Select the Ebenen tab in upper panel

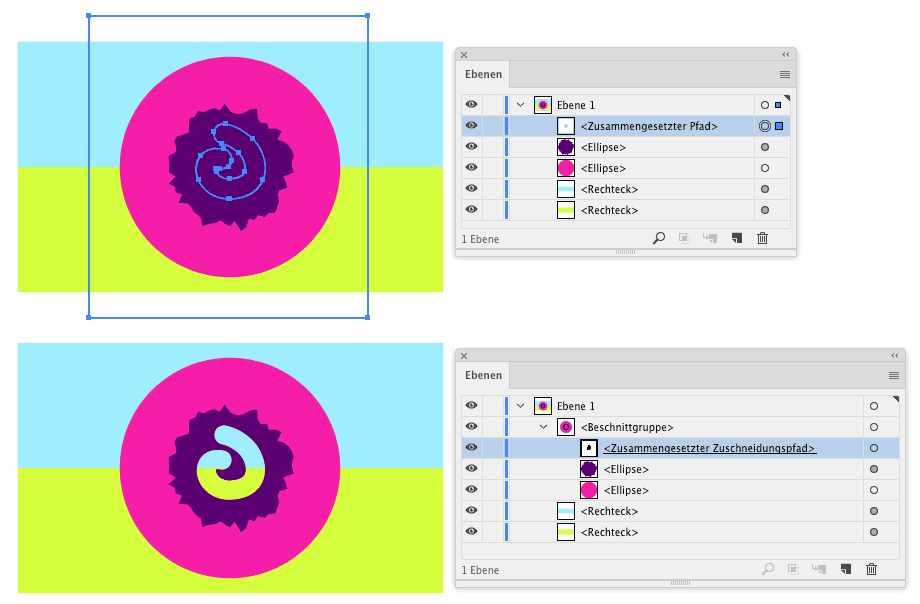pos(483,74)
